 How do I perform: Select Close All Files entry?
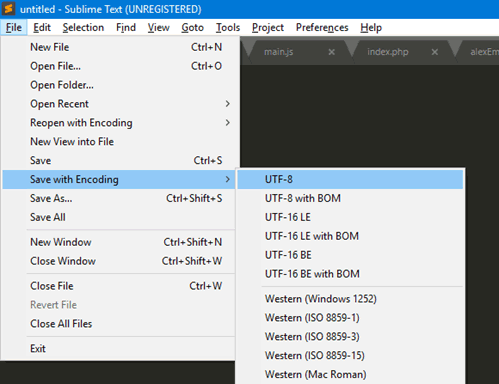(119, 324)
